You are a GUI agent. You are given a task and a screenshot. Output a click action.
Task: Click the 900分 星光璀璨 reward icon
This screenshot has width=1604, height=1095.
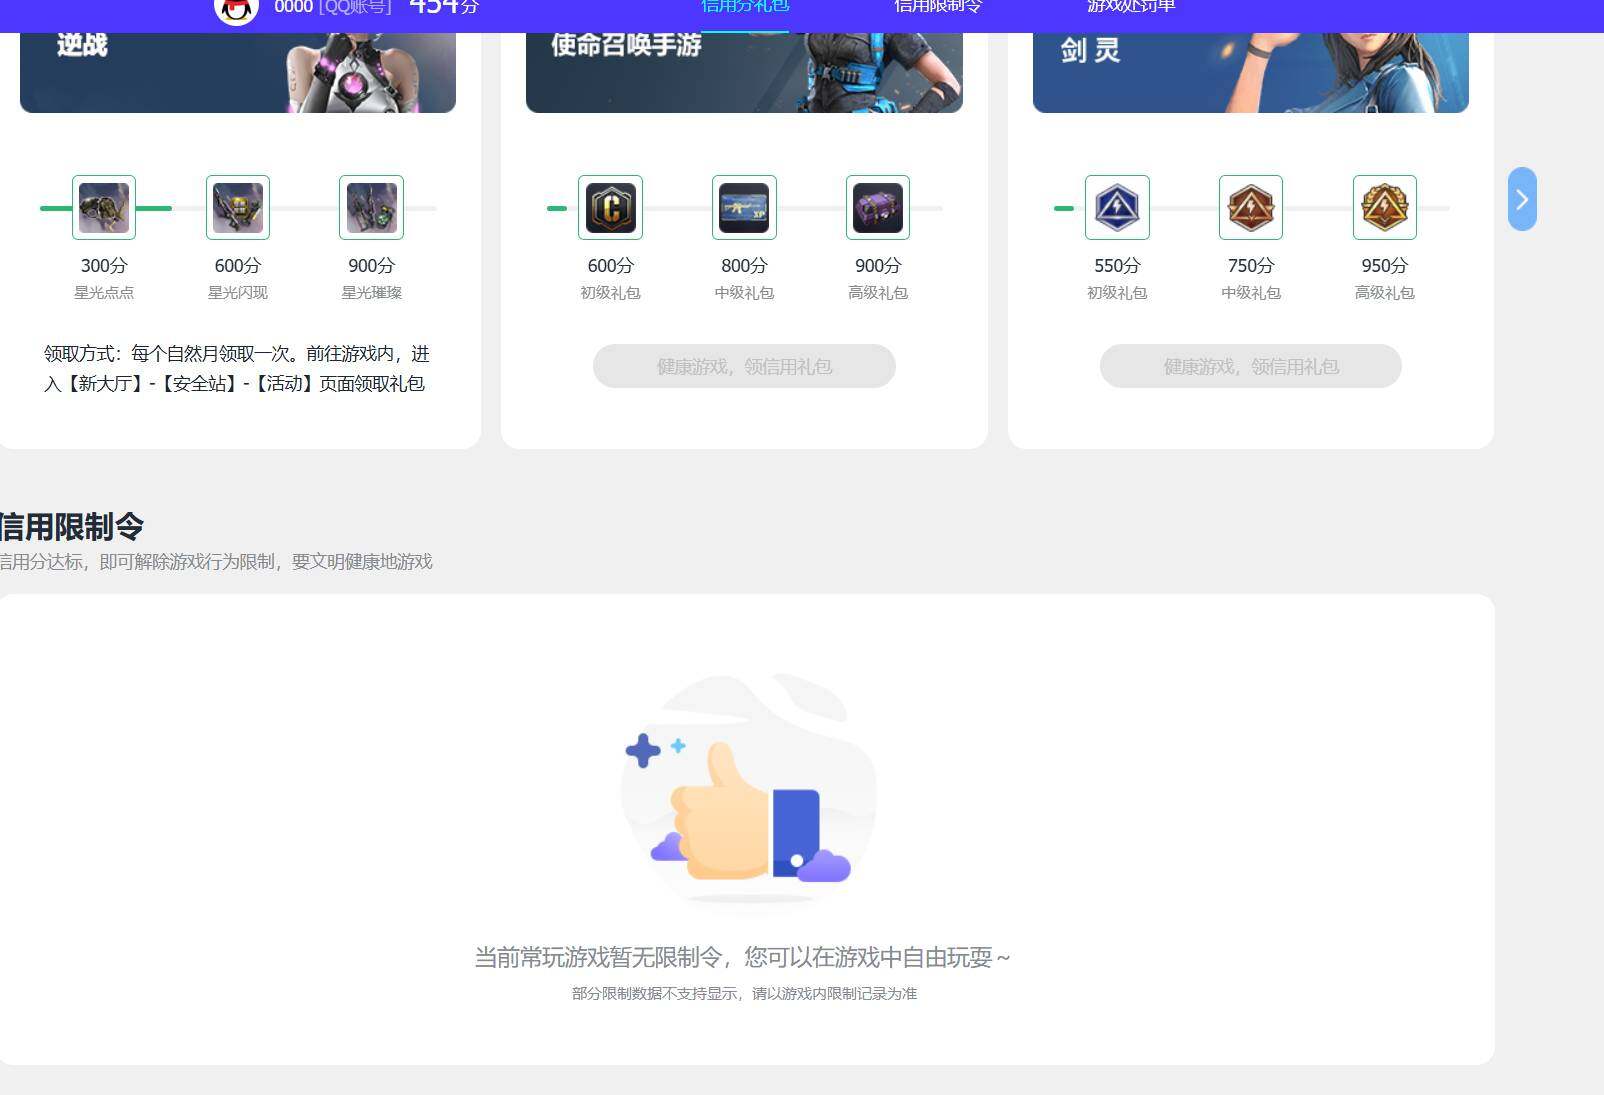371,207
